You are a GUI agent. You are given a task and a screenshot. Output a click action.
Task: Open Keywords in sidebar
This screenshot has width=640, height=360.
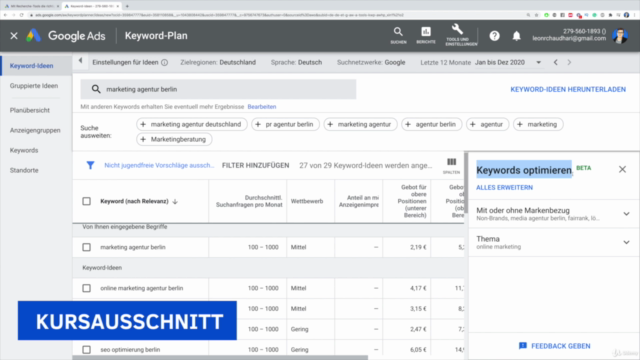(24, 150)
